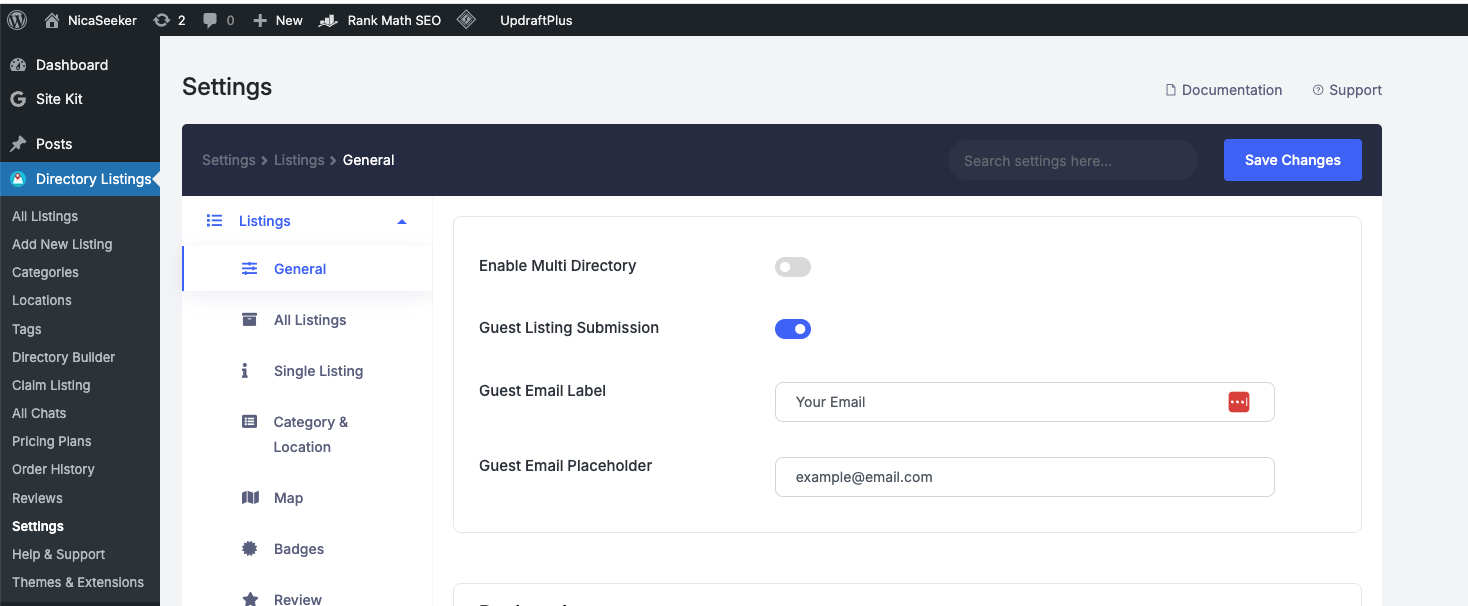
Task: Click the red password manager icon
Action: tap(1239, 402)
